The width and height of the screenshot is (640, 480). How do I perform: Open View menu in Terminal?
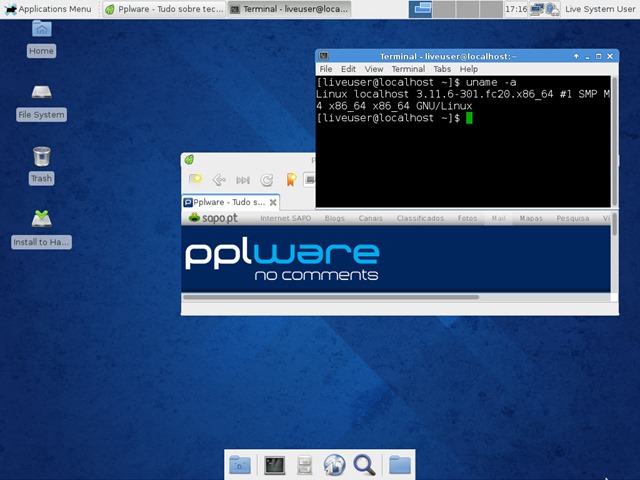(373, 69)
